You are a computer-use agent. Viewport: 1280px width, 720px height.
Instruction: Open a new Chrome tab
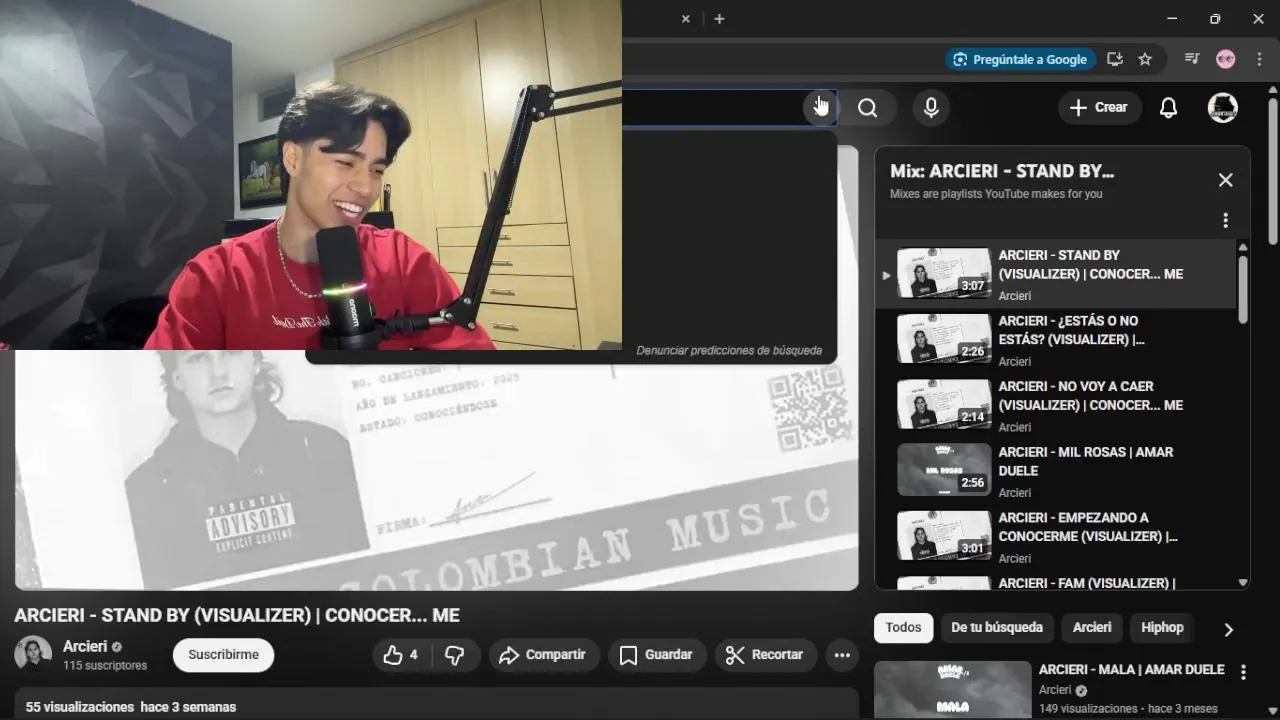(719, 19)
